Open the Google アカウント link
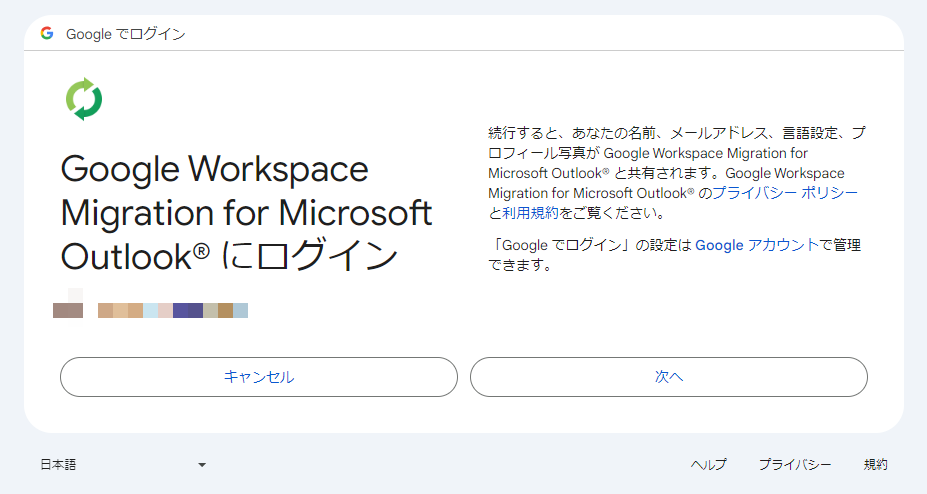927x494 pixels. pos(757,245)
